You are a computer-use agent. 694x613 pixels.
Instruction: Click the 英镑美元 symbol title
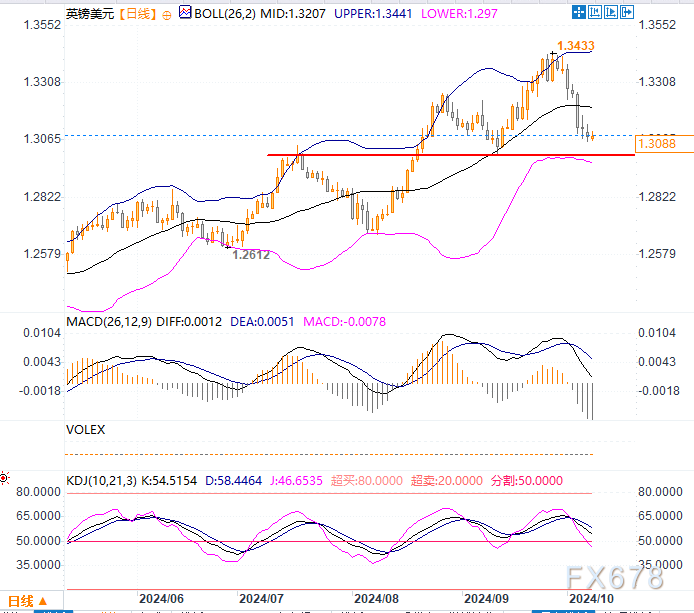(90, 14)
